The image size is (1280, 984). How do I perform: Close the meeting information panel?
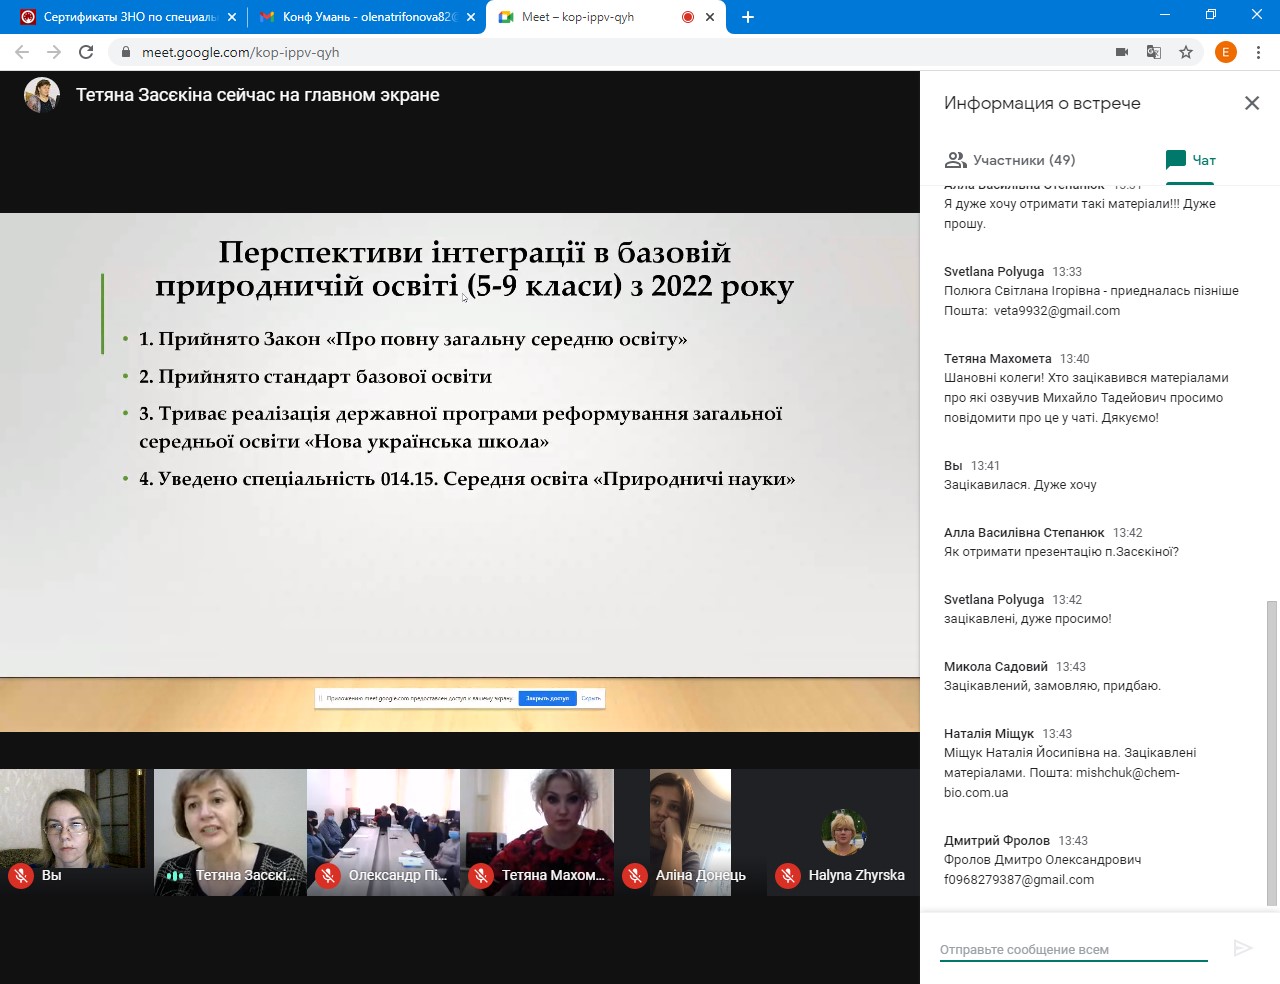click(1251, 103)
